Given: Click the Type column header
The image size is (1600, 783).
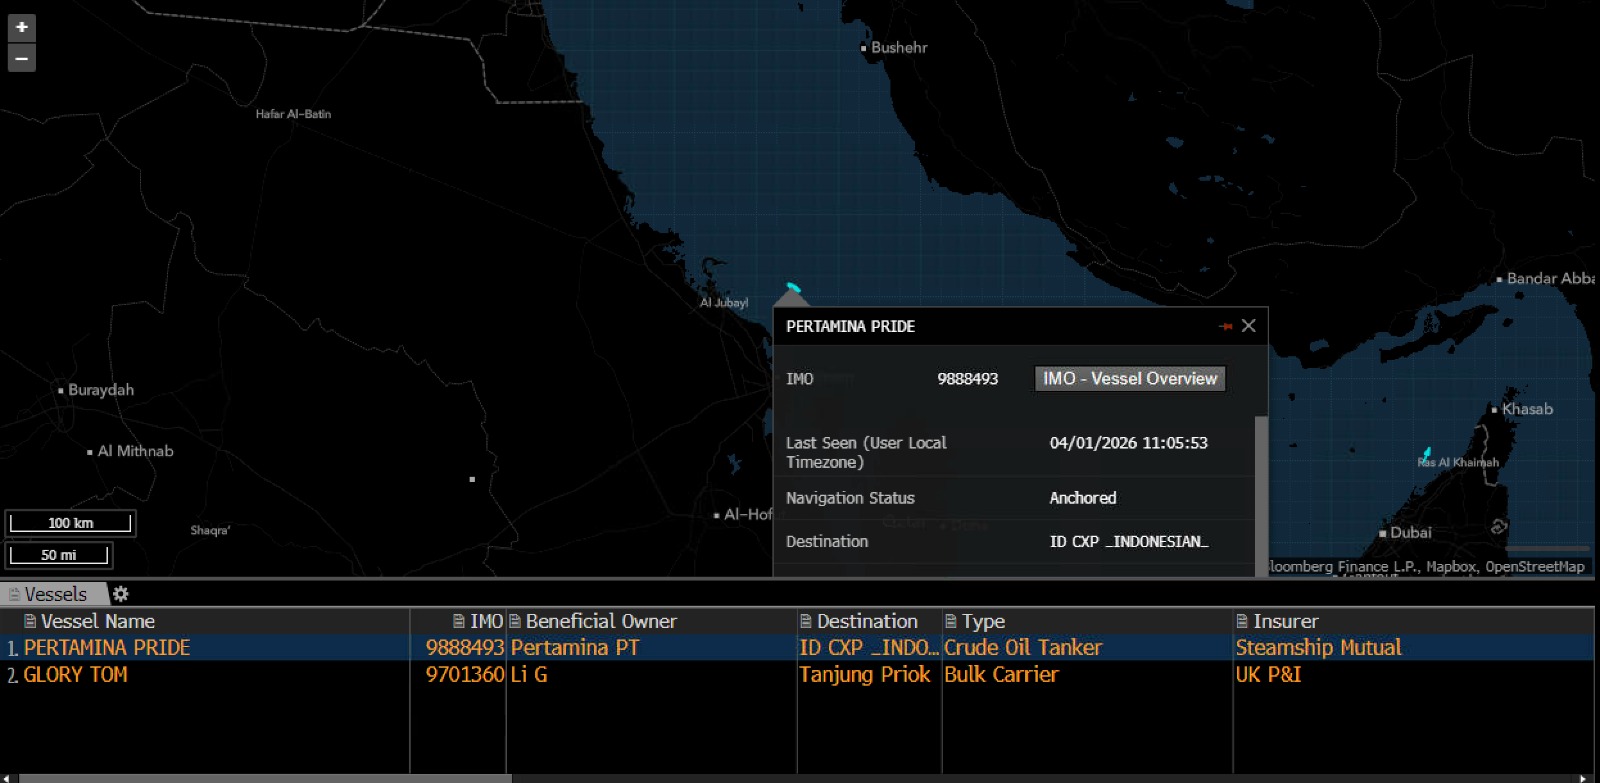Looking at the screenshot, I should [x=983, y=621].
